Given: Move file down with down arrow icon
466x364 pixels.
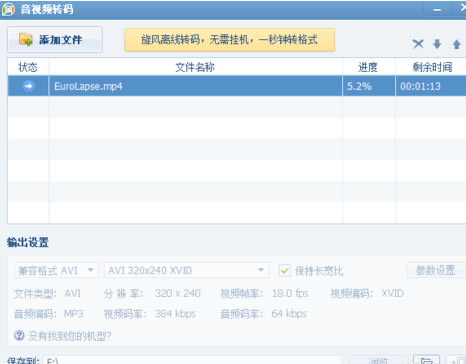Looking at the screenshot, I should 437,44.
